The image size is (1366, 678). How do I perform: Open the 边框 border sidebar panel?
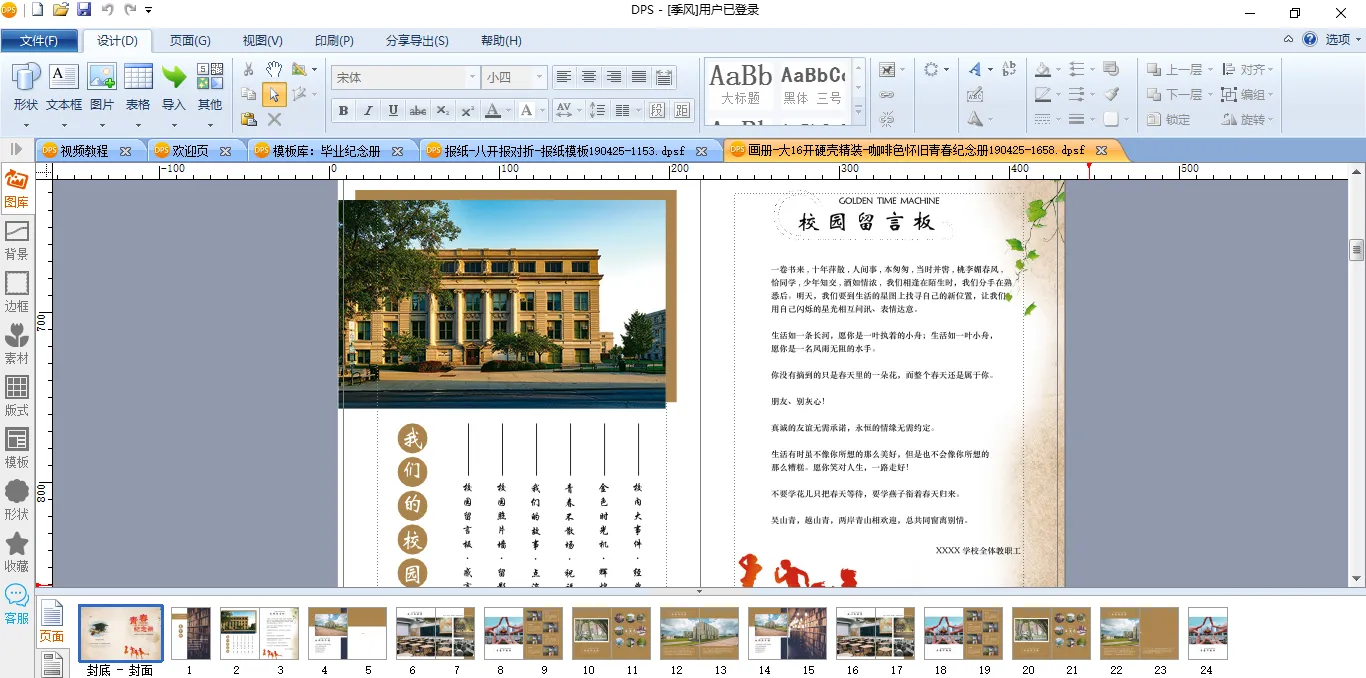(17, 293)
